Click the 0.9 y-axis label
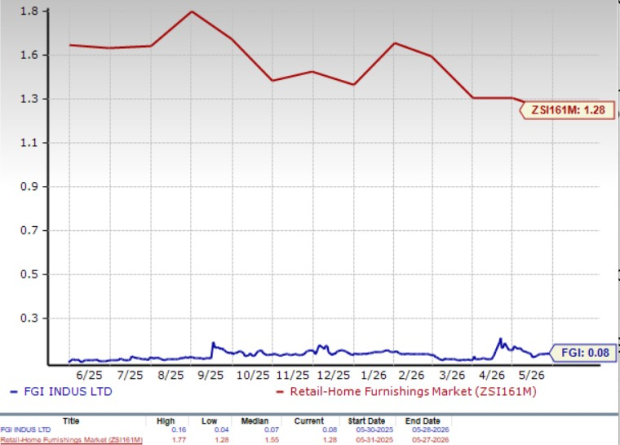This screenshot has height=445, width=620. 29,186
